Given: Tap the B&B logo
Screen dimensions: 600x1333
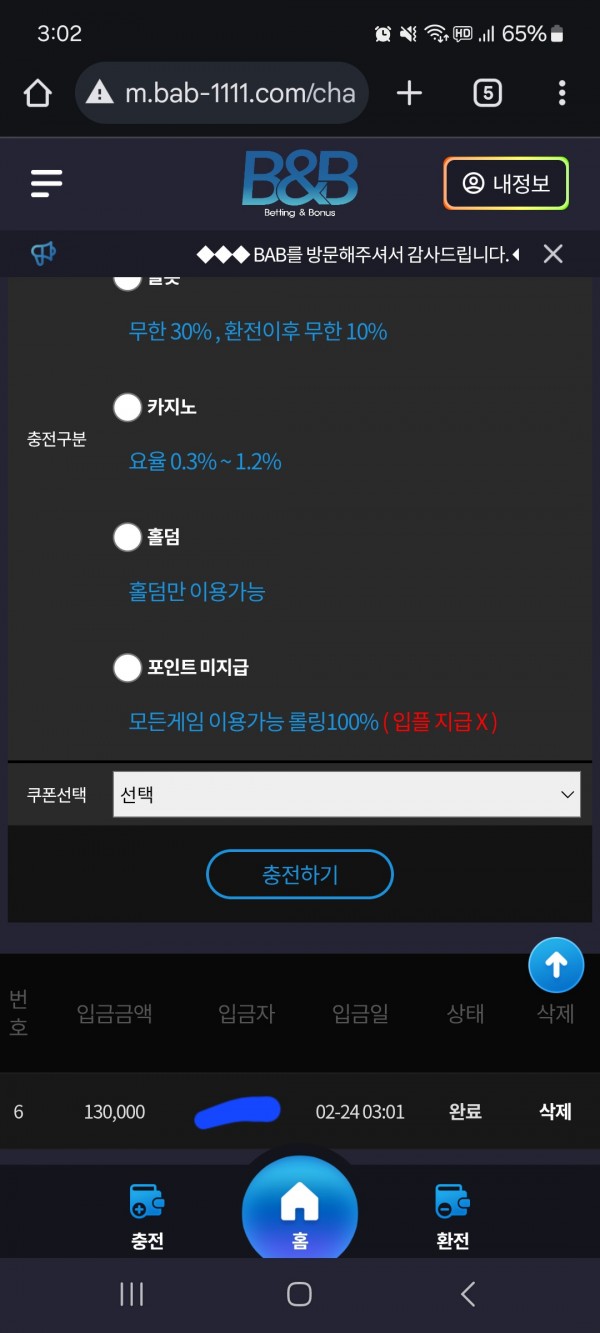Looking at the screenshot, I should (x=300, y=184).
